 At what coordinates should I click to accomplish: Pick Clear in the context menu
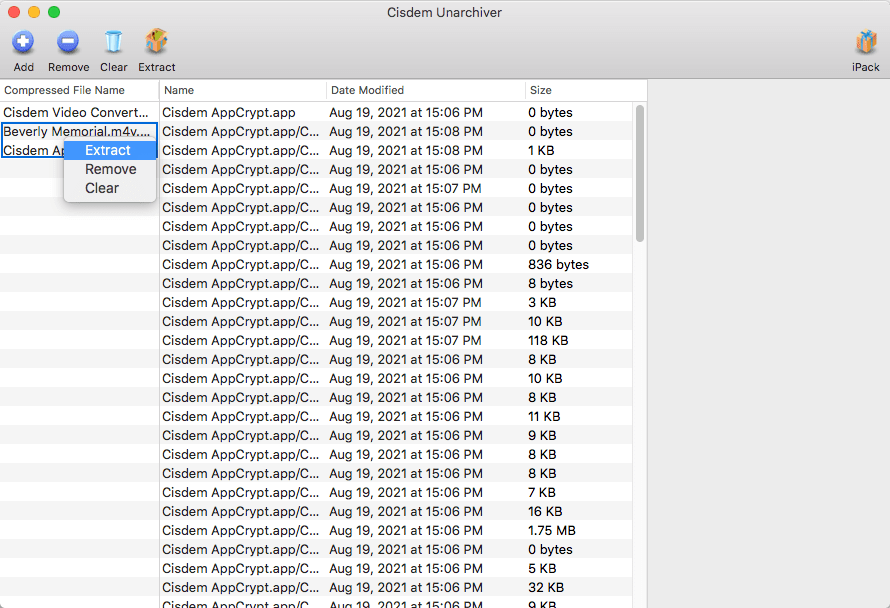pos(102,189)
